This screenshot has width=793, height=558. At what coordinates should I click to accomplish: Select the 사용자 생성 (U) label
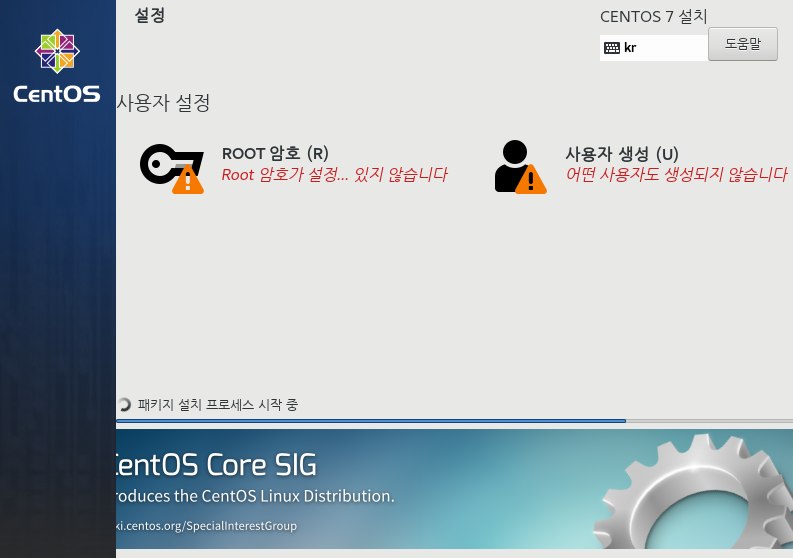tap(622, 154)
